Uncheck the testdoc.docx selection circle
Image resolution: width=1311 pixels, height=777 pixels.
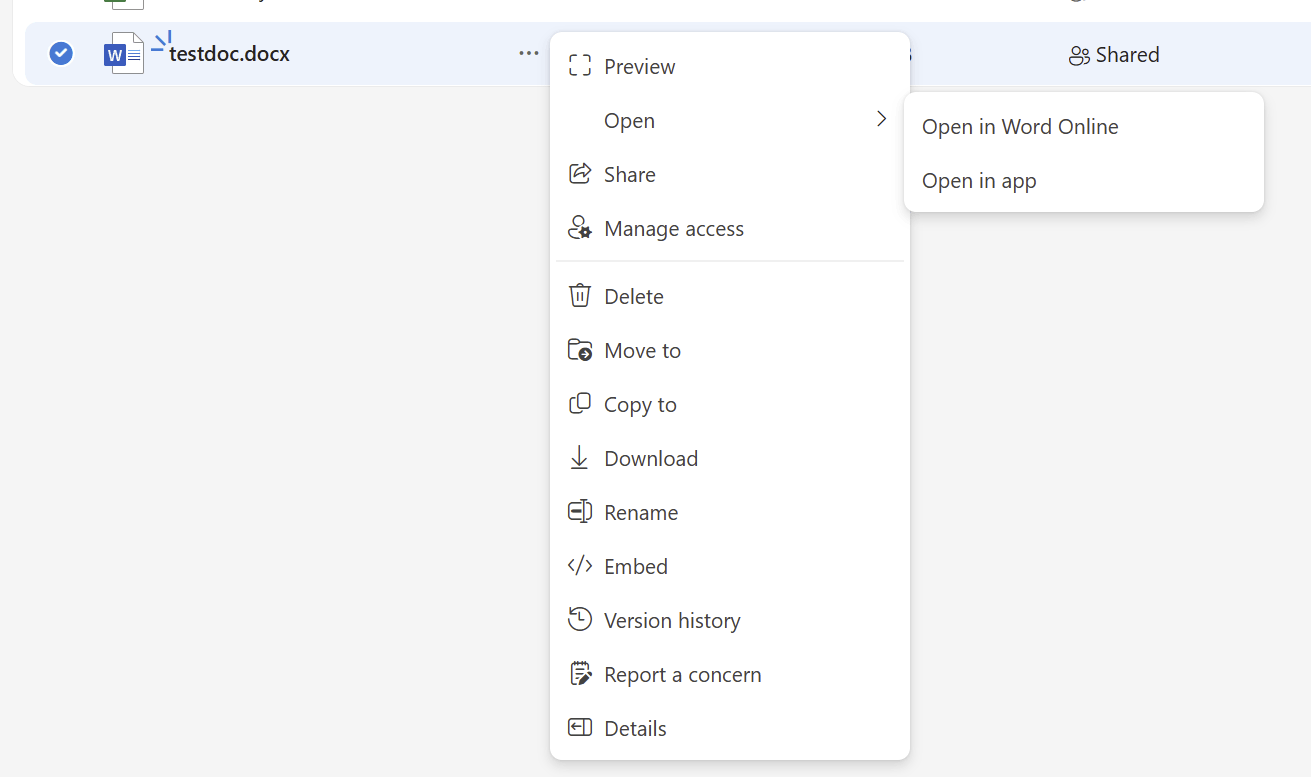61,53
